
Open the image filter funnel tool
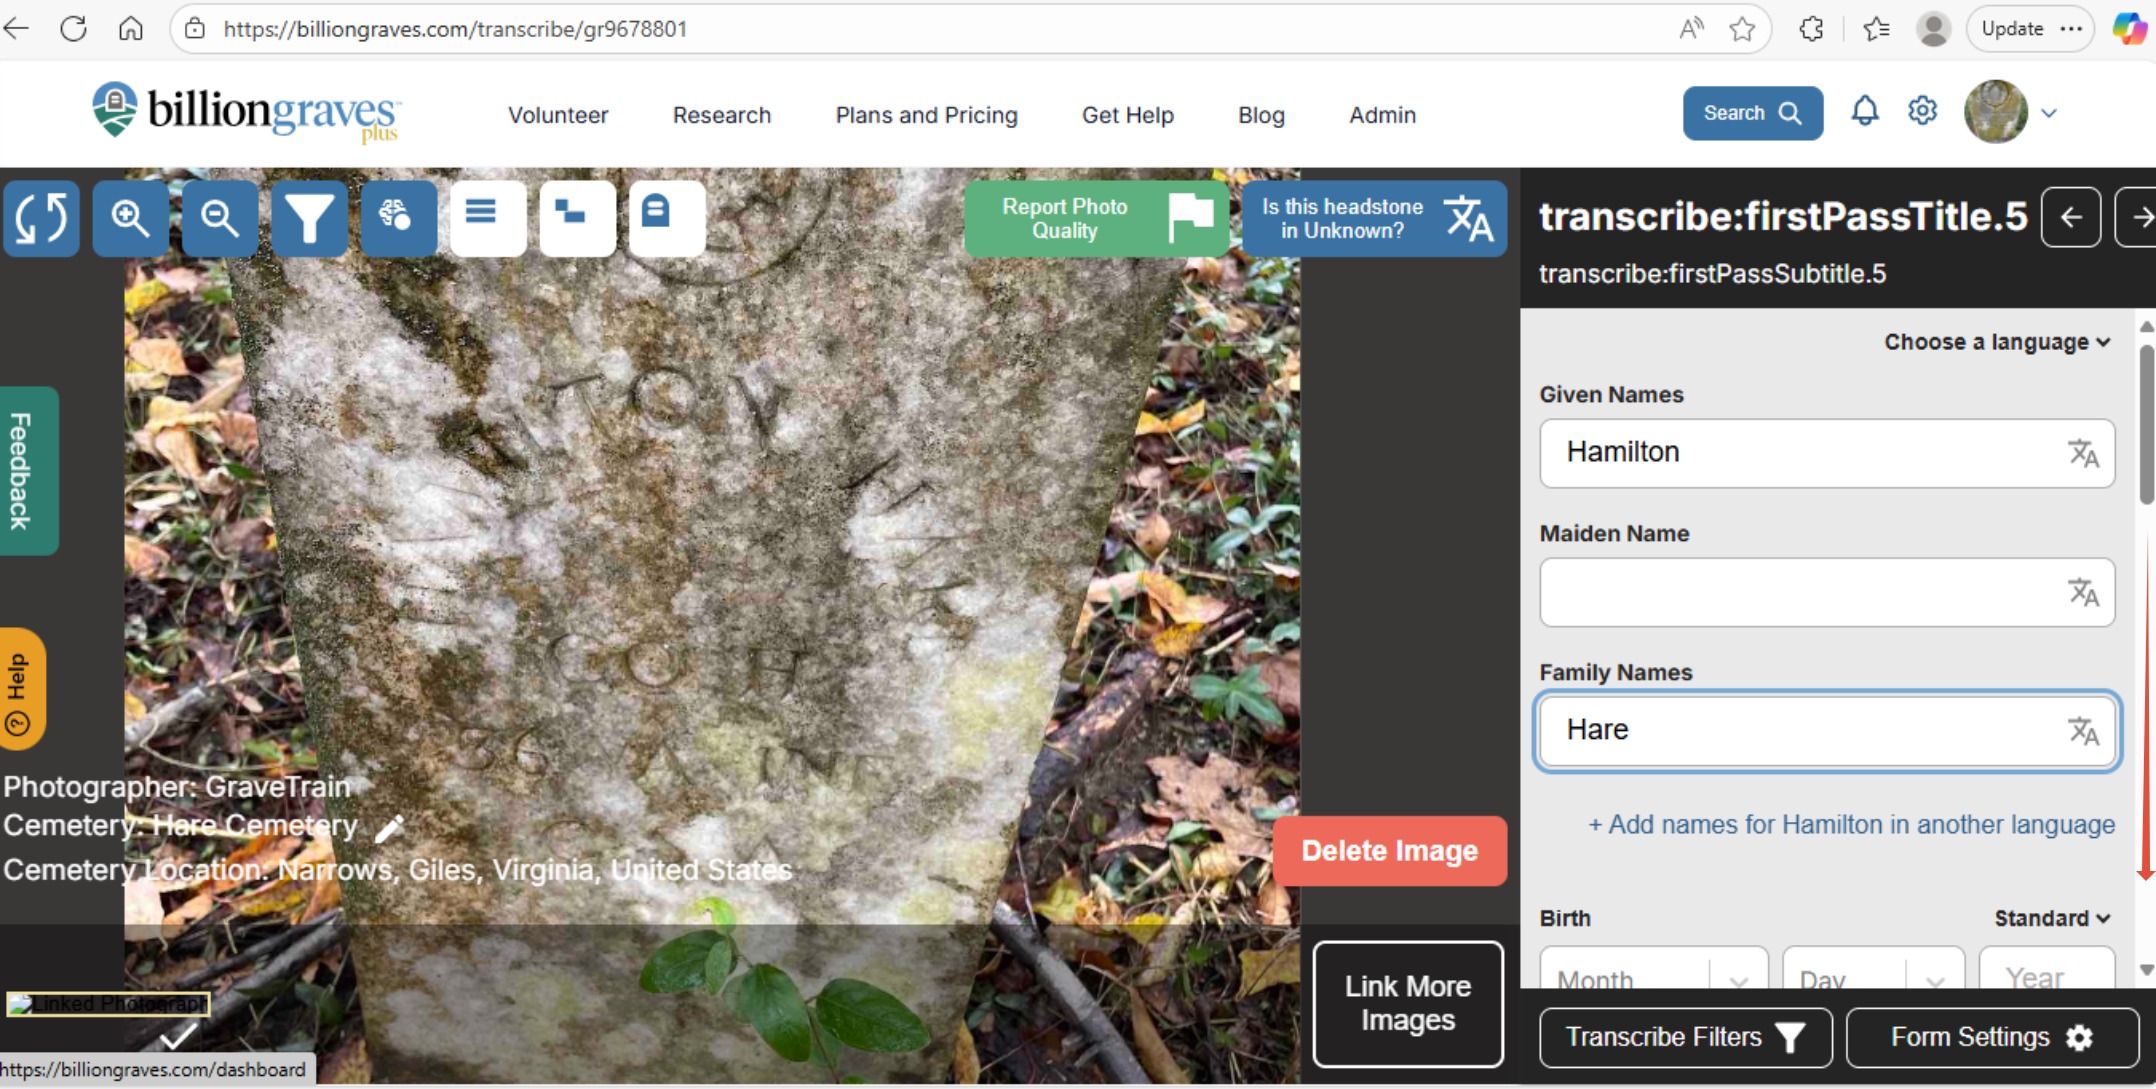[309, 218]
